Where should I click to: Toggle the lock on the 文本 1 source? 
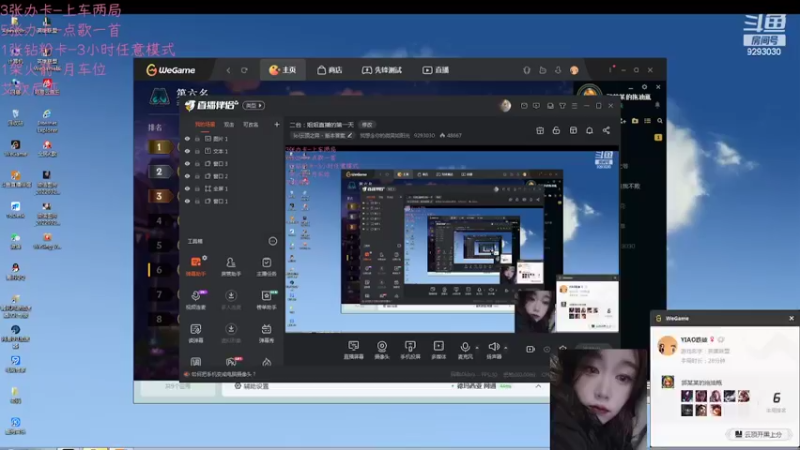pyautogui.click(x=197, y=151)
